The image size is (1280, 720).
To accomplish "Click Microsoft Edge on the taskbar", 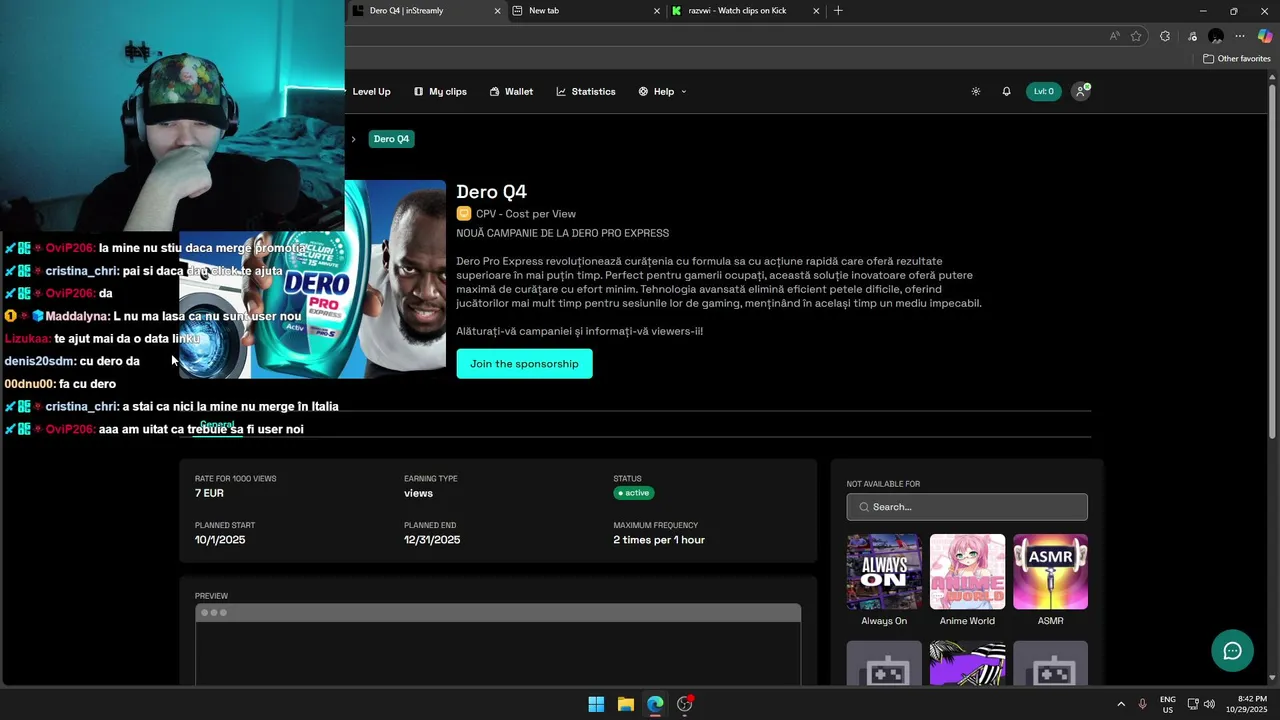I will 655,704.
